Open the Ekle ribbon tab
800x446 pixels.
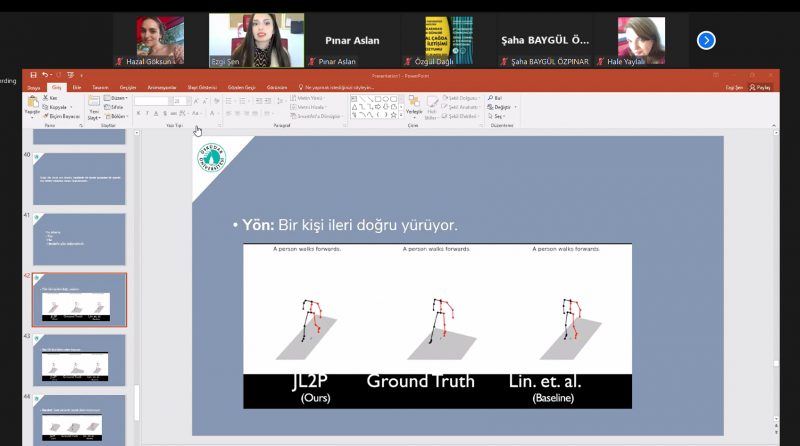click(77, 87)
